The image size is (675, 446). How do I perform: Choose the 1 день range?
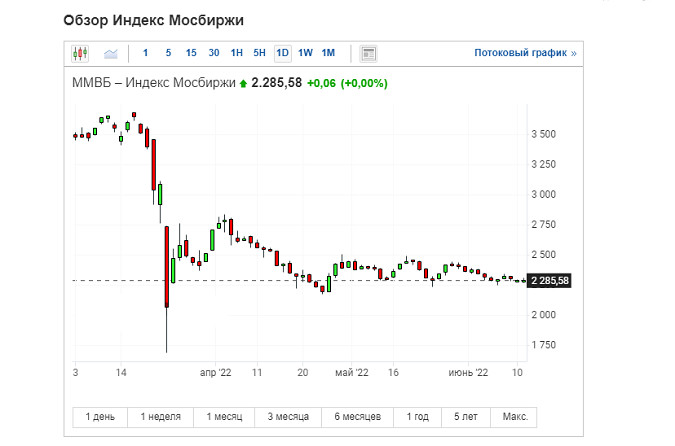[x=100, y=417]
